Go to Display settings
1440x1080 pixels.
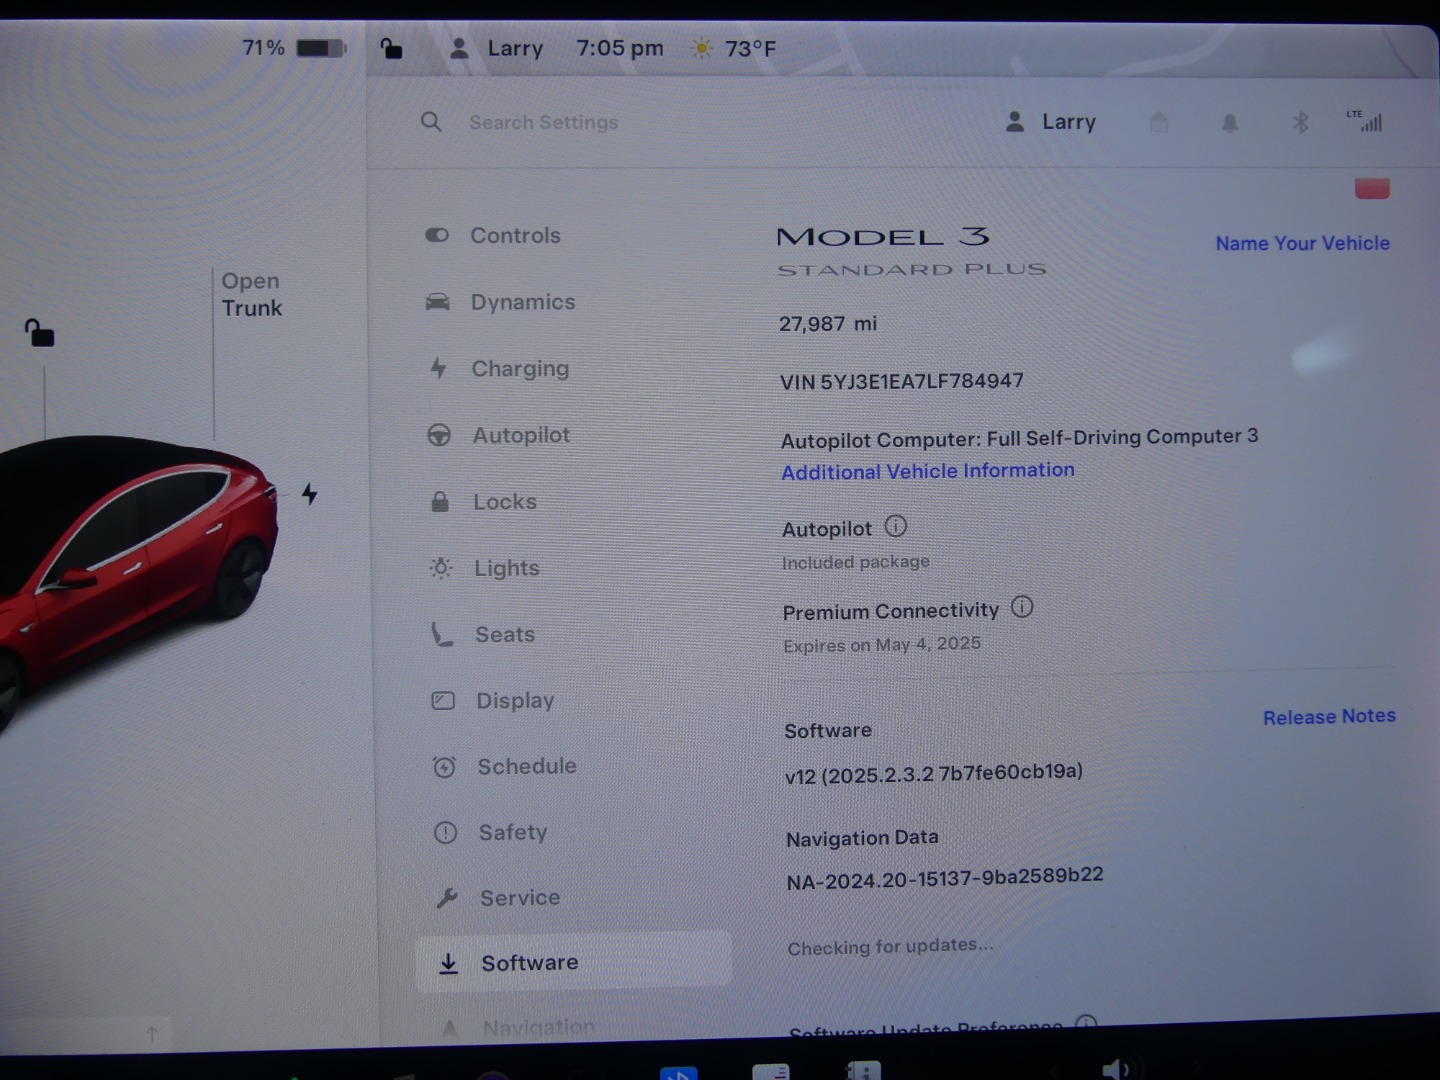tap(514, 701)
